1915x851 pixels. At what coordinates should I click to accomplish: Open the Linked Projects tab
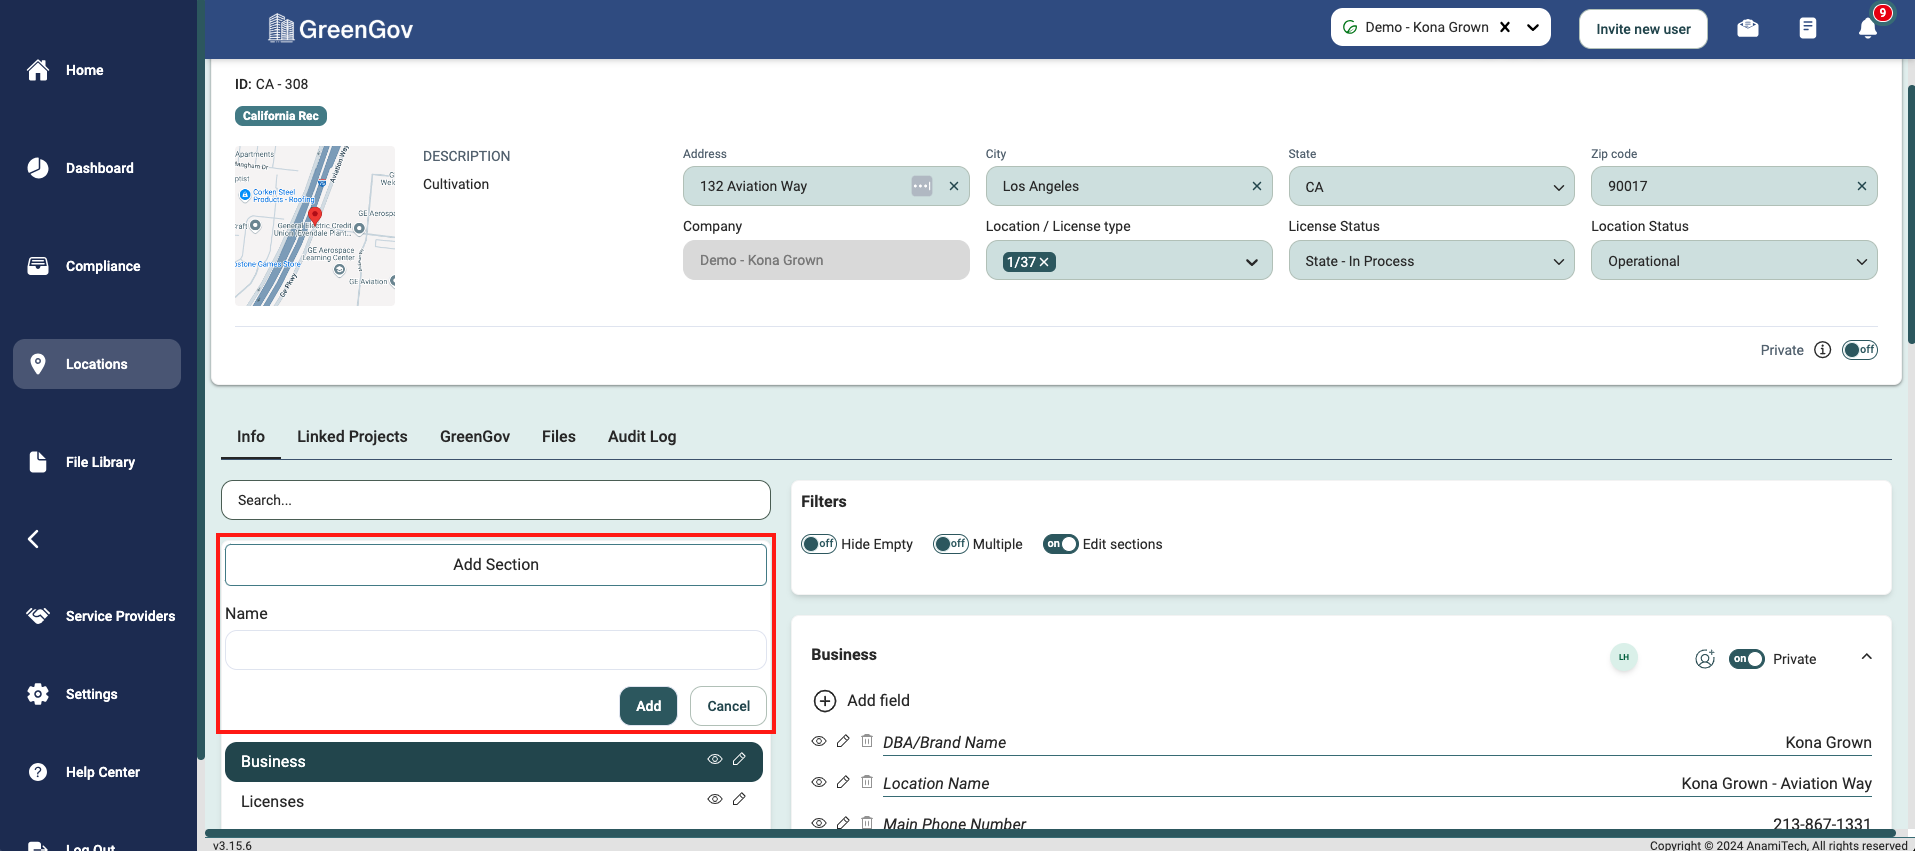(x=352, y=437)
